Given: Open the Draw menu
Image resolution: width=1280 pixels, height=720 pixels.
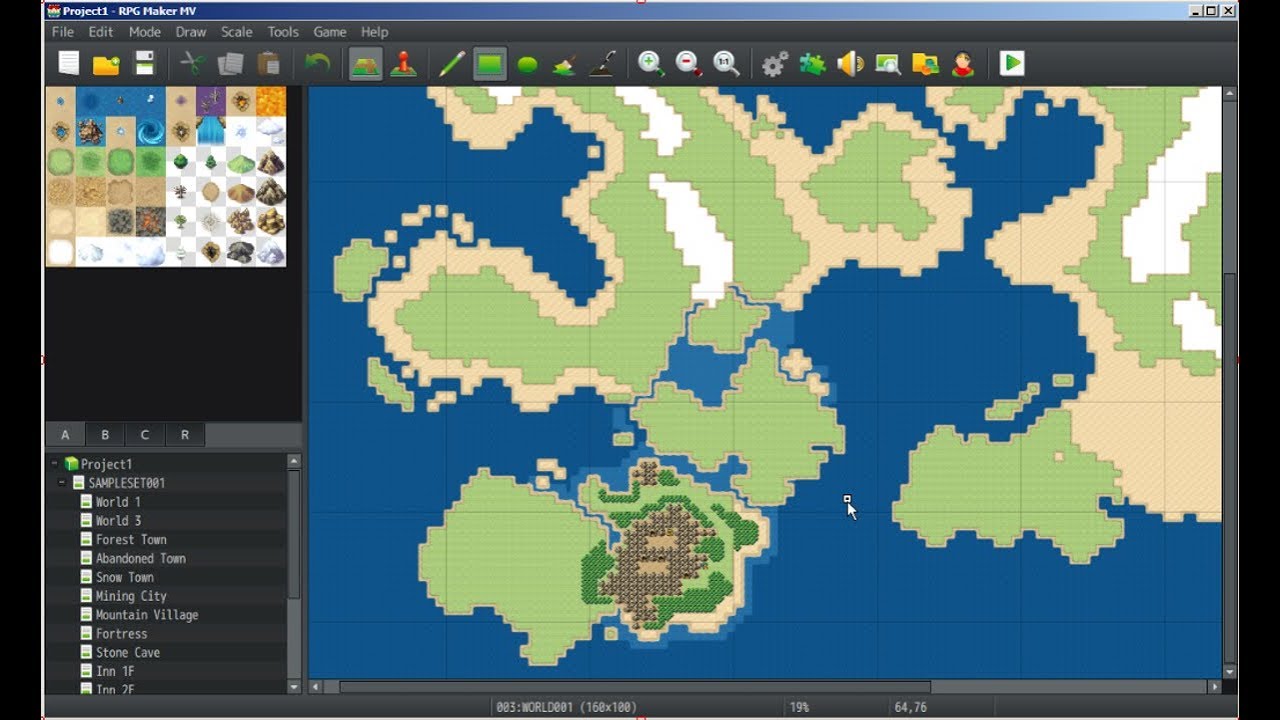Looking at the screenshot, I should [191, 32].
